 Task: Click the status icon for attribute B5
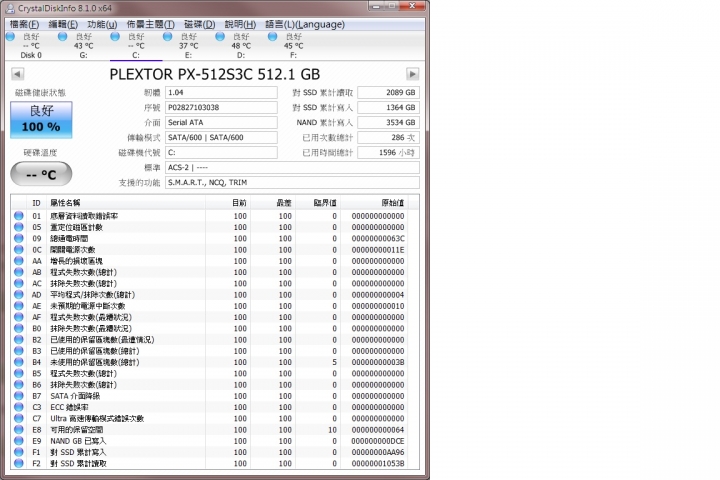(x=19, y=373)
